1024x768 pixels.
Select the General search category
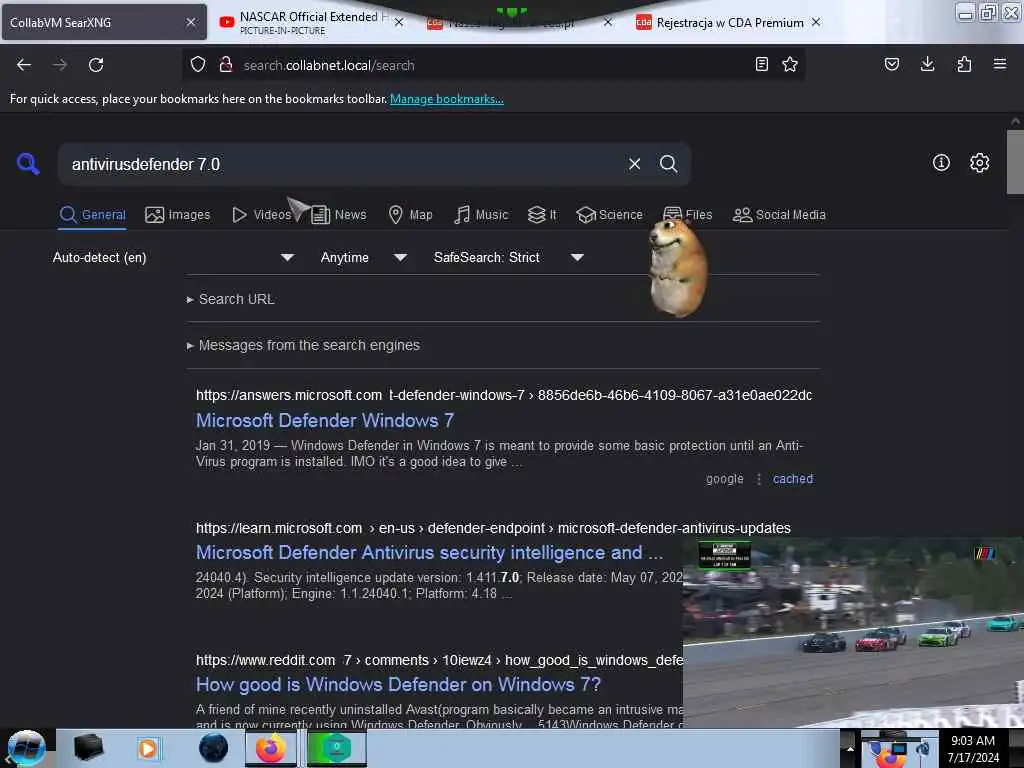click(x=92, y=214)
